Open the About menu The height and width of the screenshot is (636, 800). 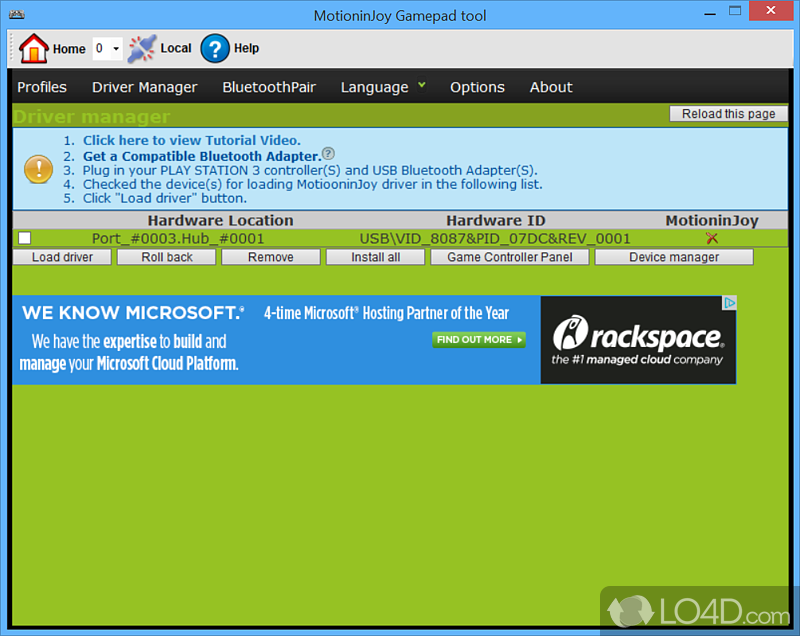pyautogui.click(x=551, y=87)
